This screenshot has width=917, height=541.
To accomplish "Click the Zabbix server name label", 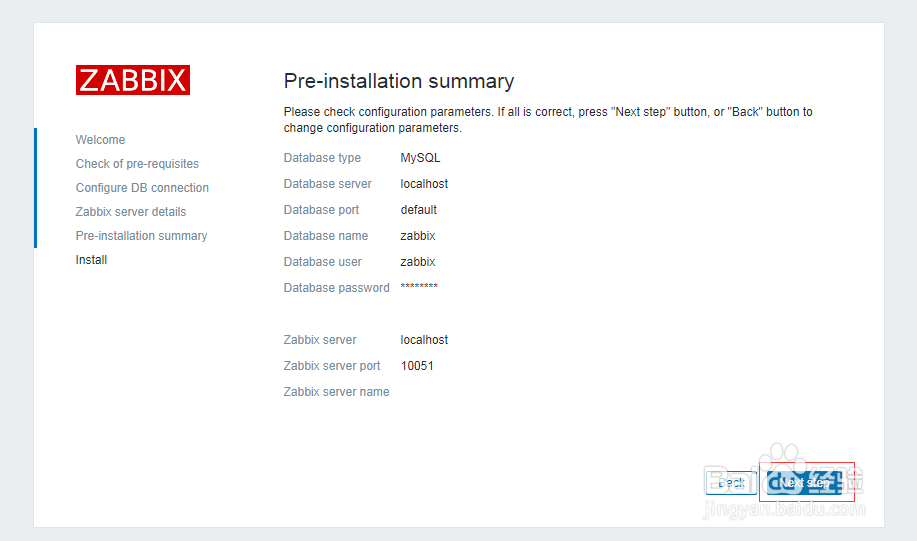I will (x=336, y=392).
